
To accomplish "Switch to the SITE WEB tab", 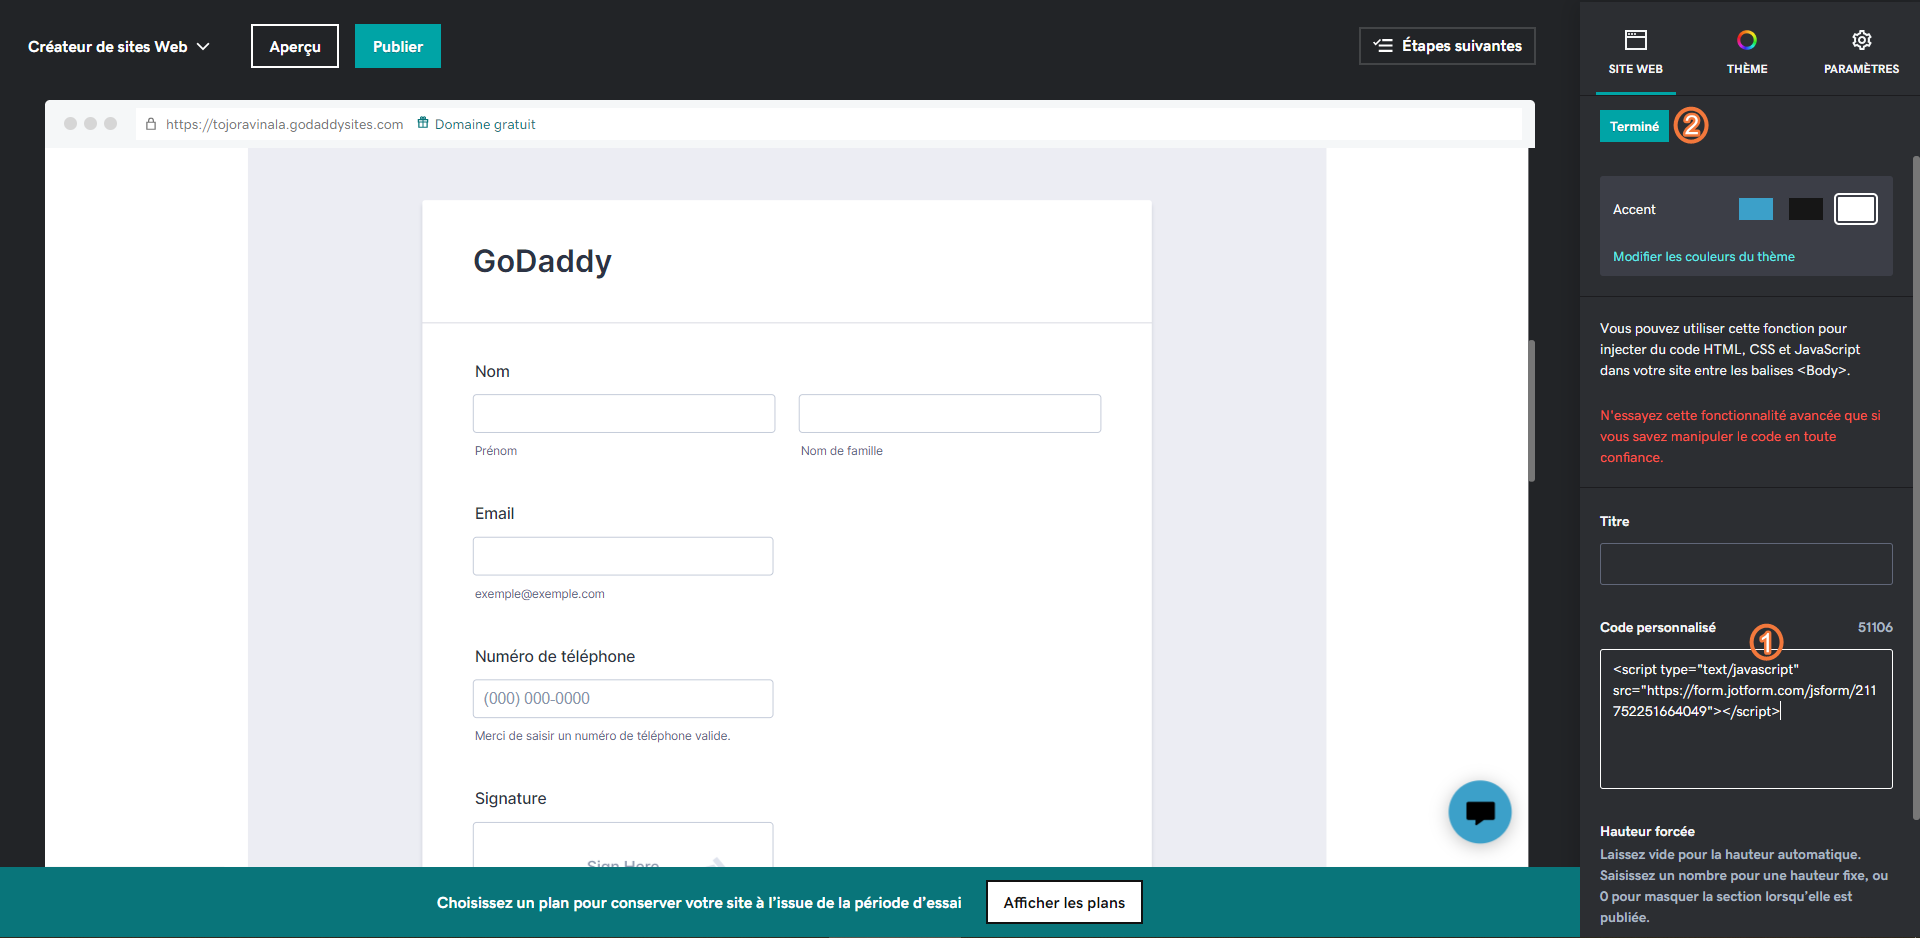I will (1636, 52).
